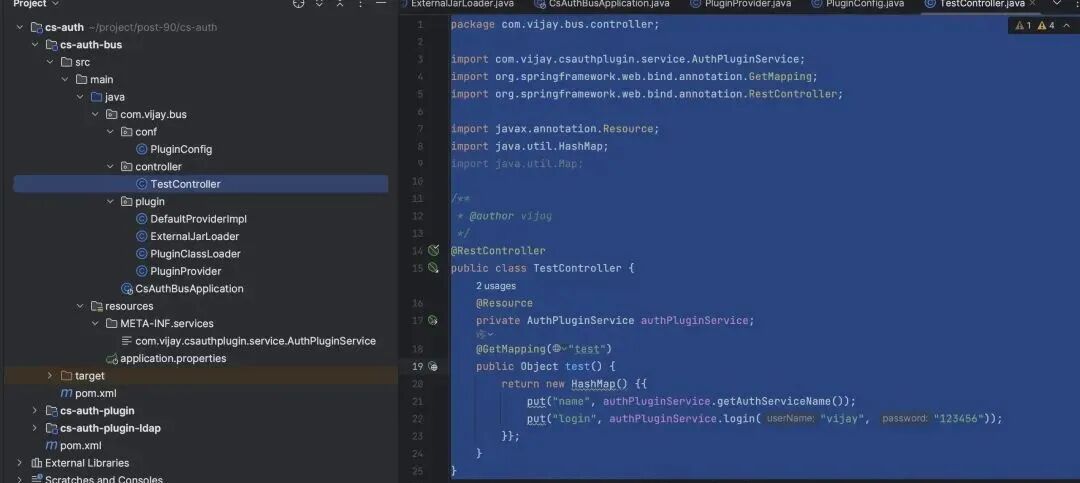
Task: Click the "test" URL in @GetMapping
Action: (x=586, y=349)
